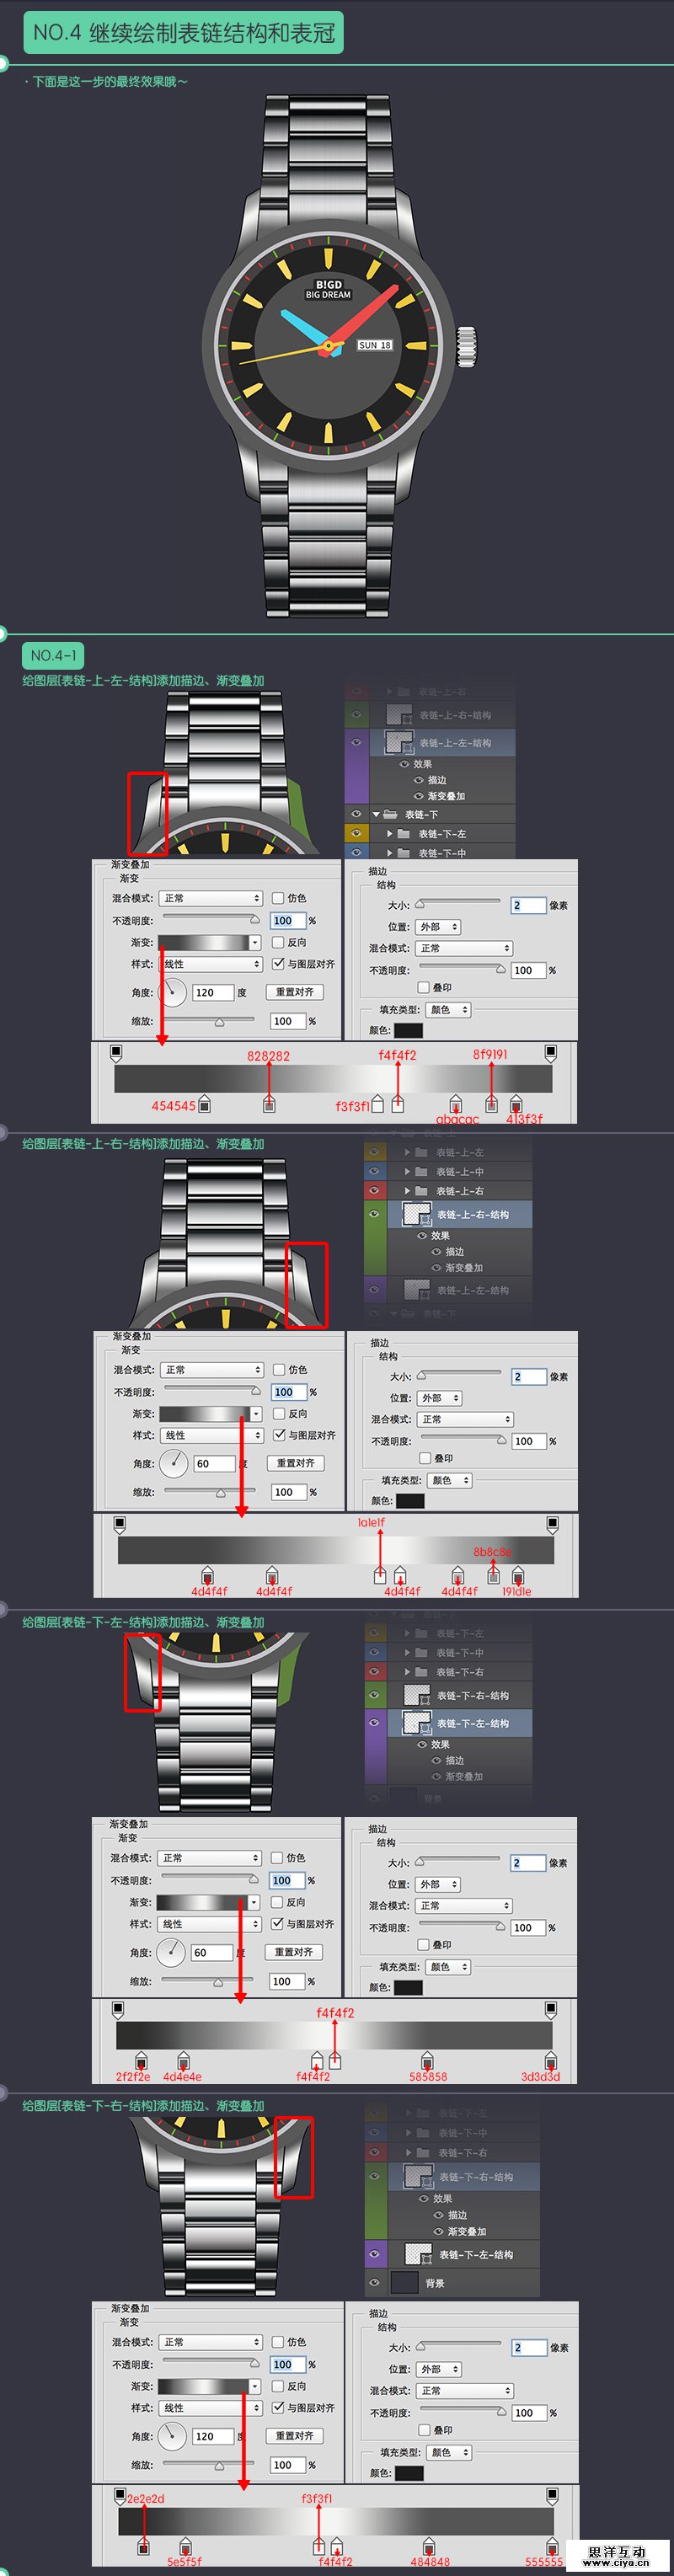Image resolution: width=674 pixels, height=2576 pixels.
Task: Pick the gradient stop under label 8f9191
Action: coord(491,1104)
